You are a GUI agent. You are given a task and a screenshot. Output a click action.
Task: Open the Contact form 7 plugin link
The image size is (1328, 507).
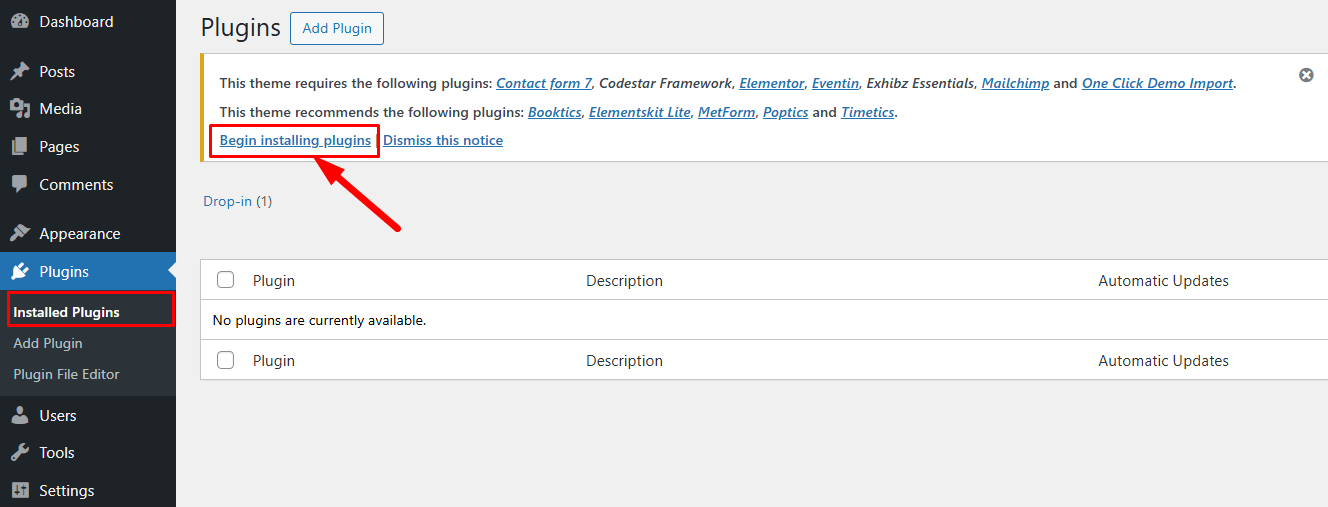[x=544, y=83]
